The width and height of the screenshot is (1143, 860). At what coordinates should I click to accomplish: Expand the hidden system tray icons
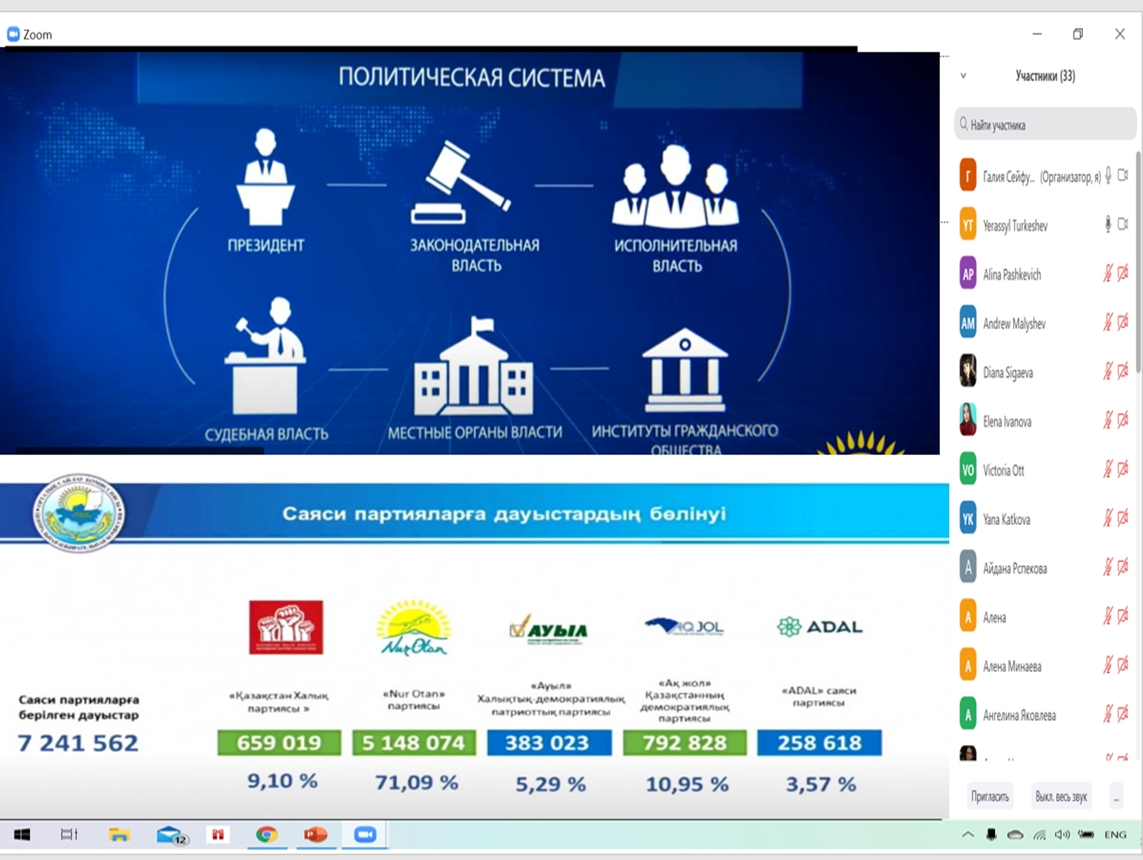(967, 834)
